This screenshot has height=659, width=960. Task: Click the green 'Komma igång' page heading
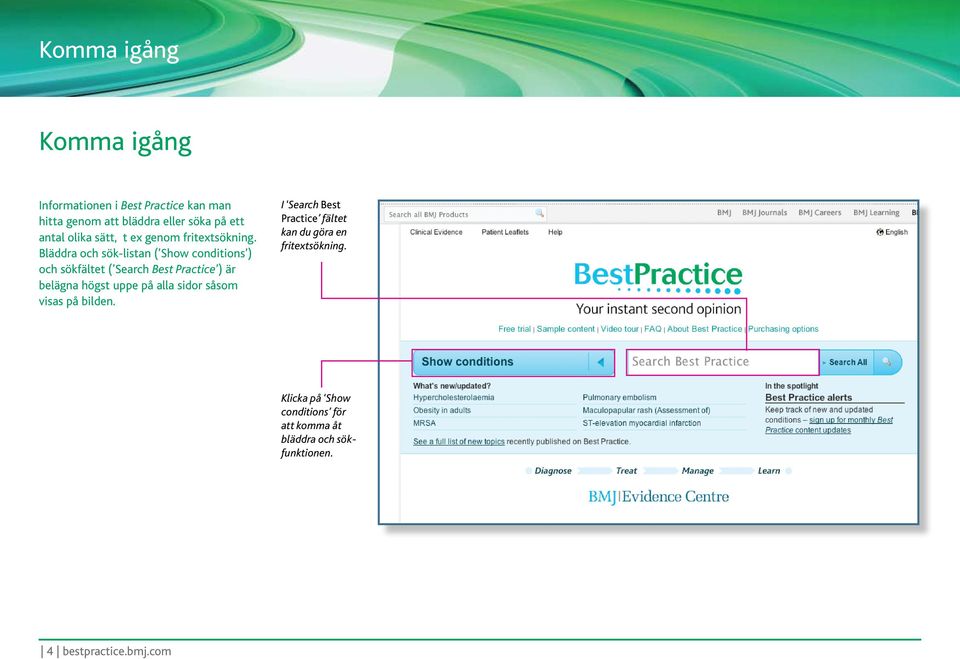coord(115,142)
